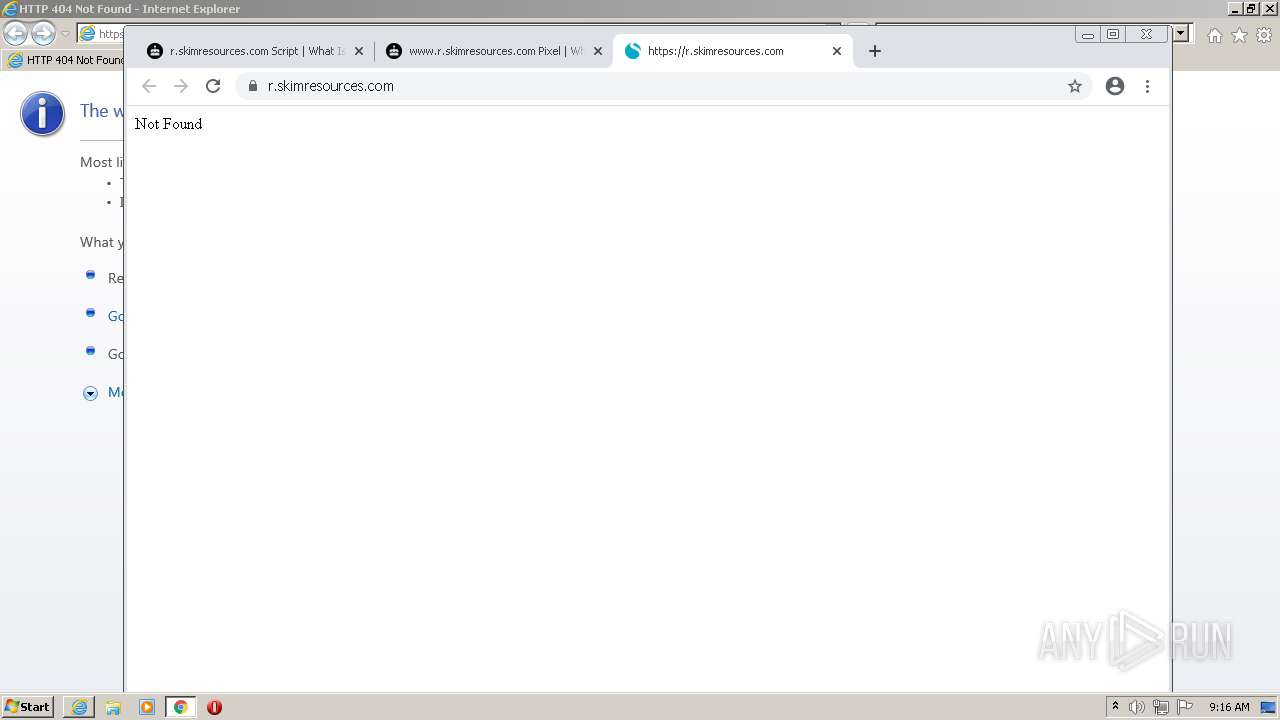Click the volume speaker tray icon
The width and height of the screenshot is (1280, 720).
(1137, 707)
